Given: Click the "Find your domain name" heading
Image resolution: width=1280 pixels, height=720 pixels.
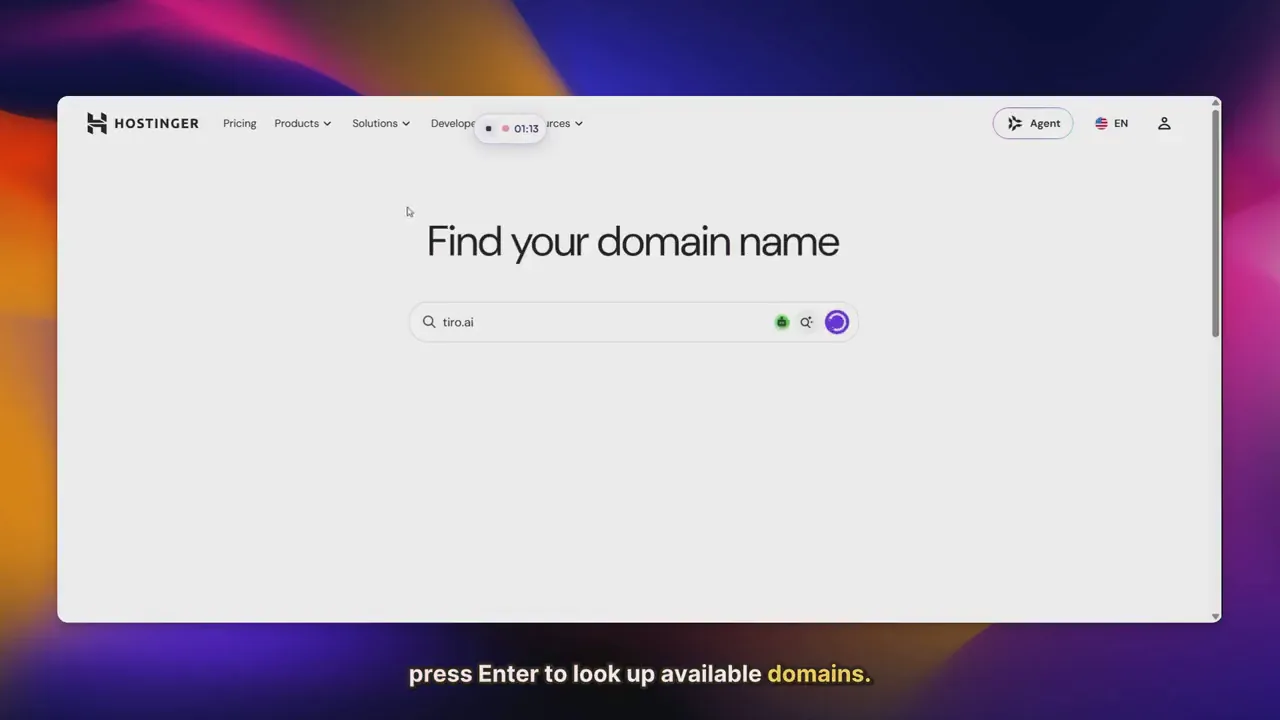Looking at the screenshot, I should [x=633, y=242].
